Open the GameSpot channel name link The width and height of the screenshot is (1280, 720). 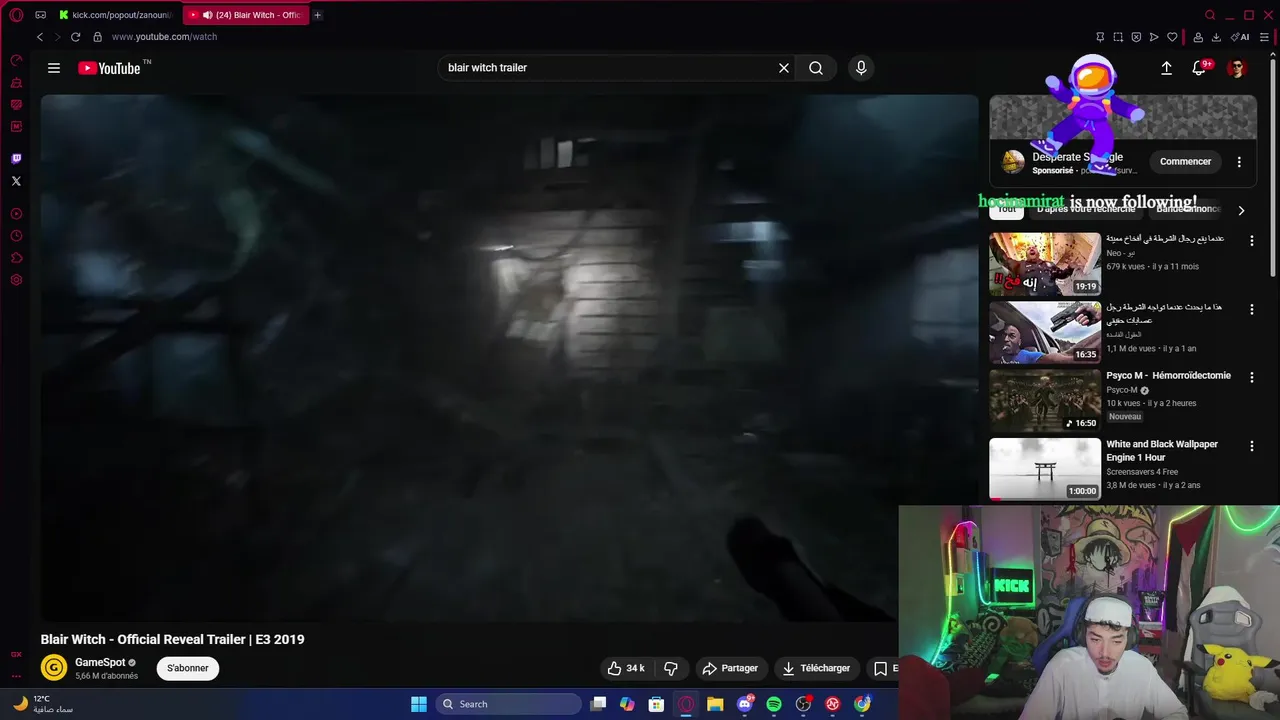point(100,662)
